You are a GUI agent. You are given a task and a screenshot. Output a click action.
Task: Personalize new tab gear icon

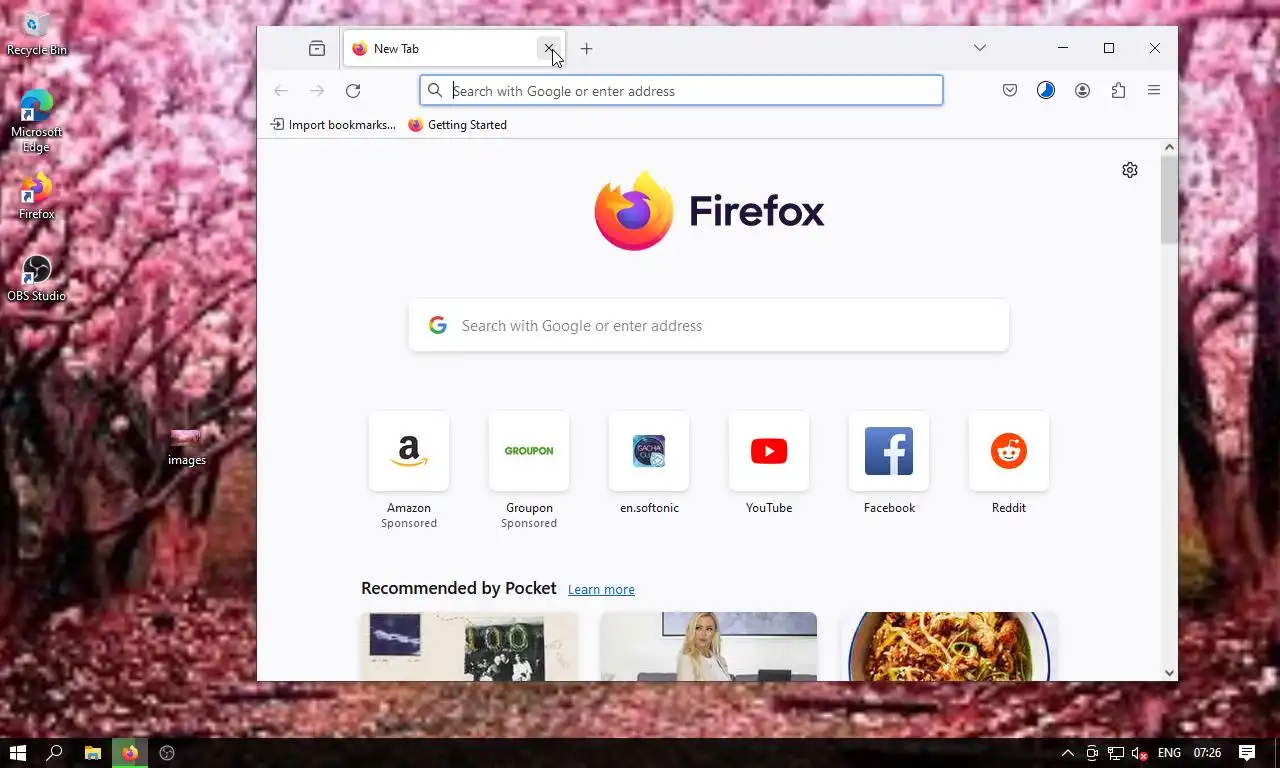(x=1130, y=170)
